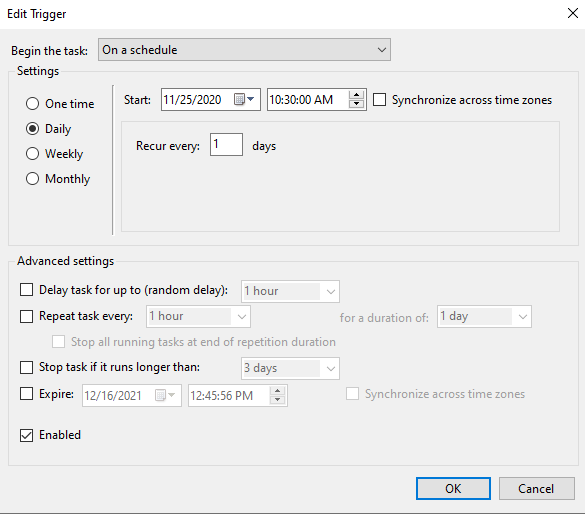585x514 pixels.
Task: Dismiss changes with the Cancel button
Action: click(536, 489)
